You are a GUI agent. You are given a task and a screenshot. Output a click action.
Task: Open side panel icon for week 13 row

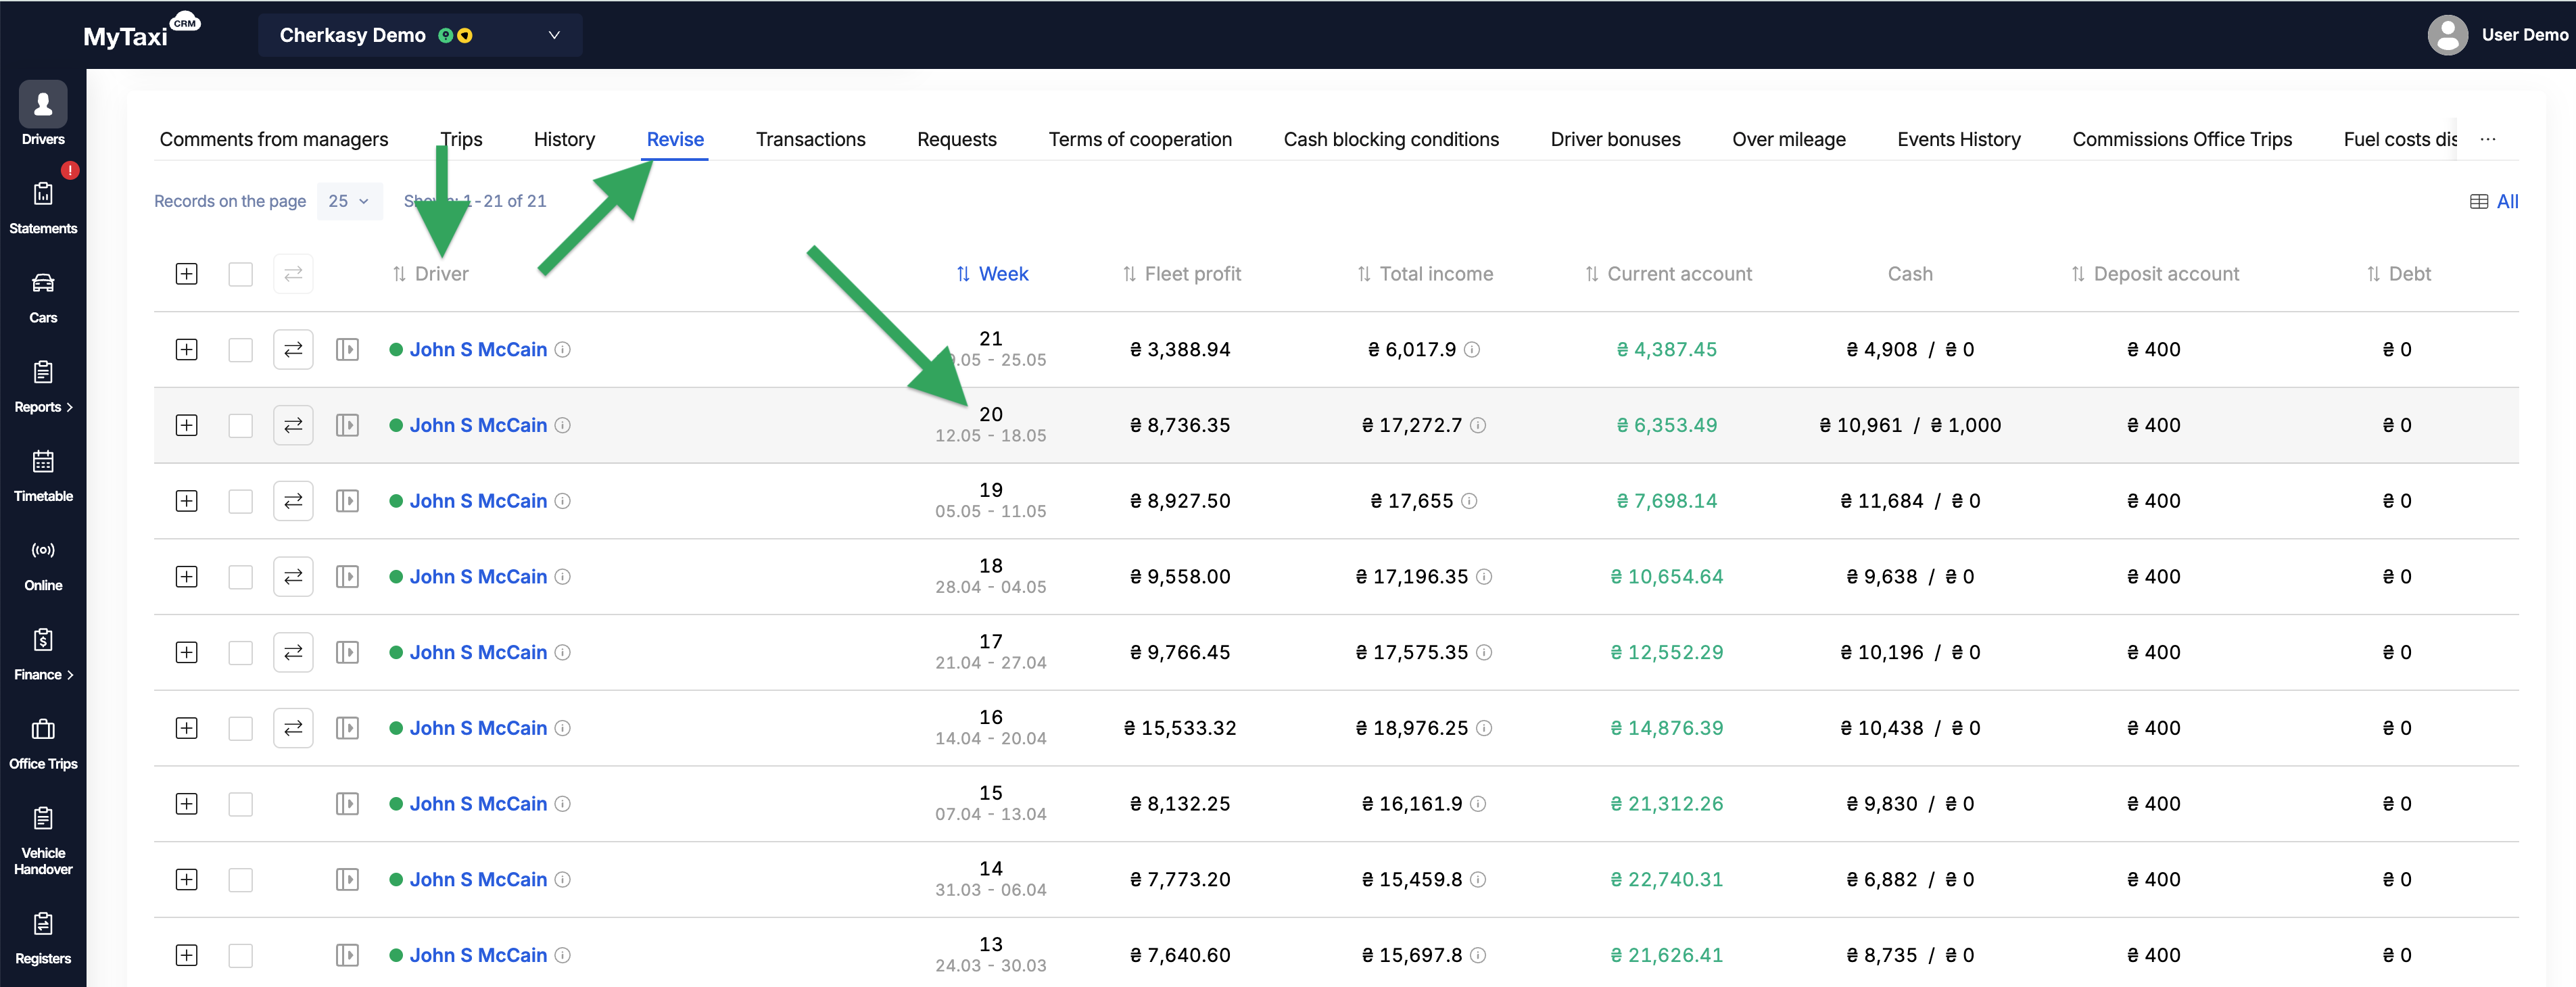click(x=347, y=956)
